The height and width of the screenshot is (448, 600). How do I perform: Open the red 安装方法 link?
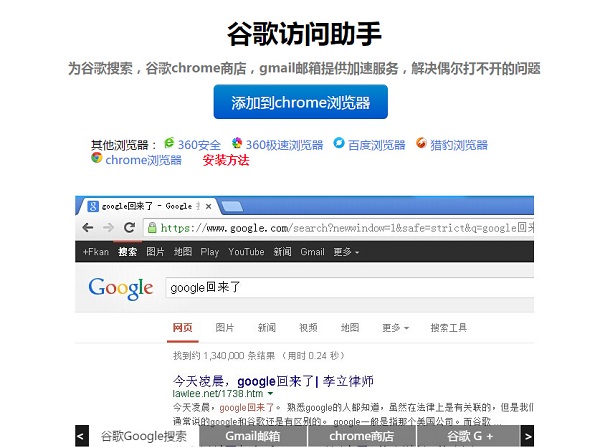(226, 160)
